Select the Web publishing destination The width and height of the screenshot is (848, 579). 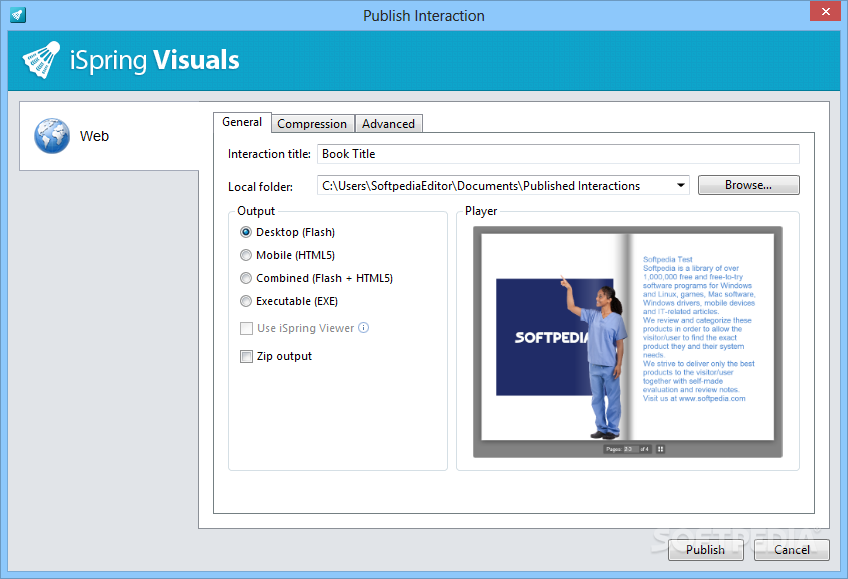(109, 136)
